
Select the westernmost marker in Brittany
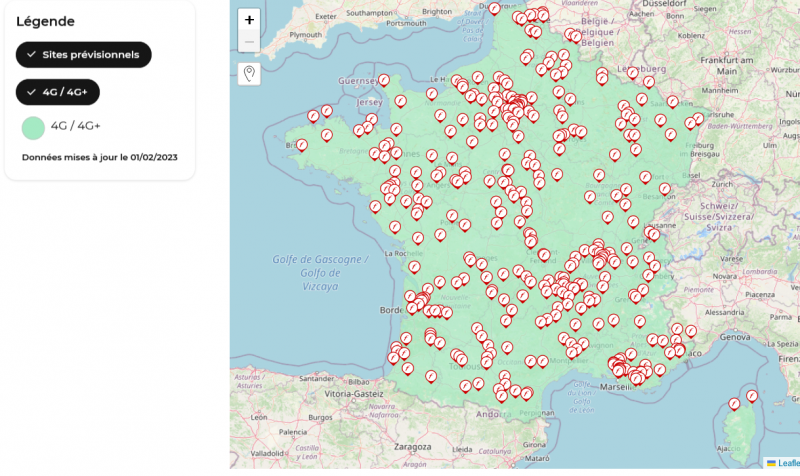point(301,145)
